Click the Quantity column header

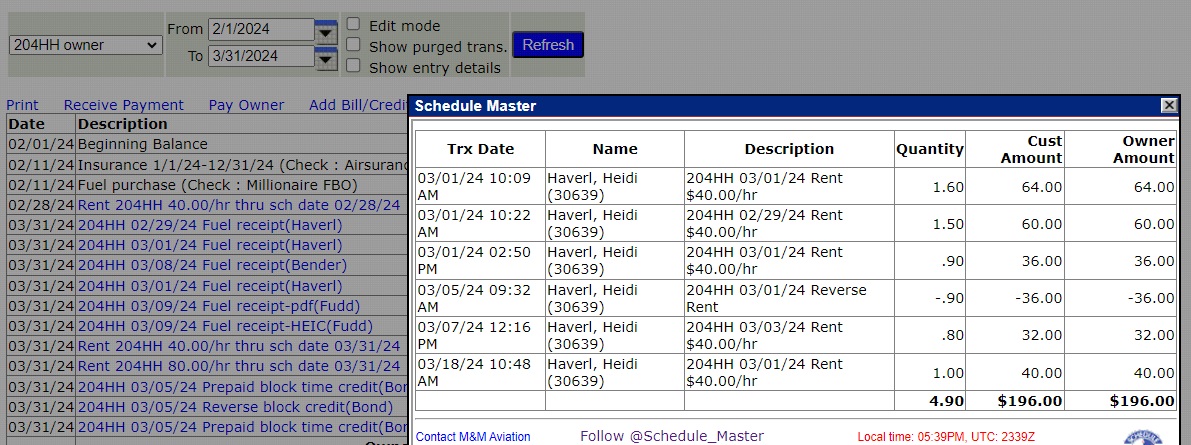point(930,150)
